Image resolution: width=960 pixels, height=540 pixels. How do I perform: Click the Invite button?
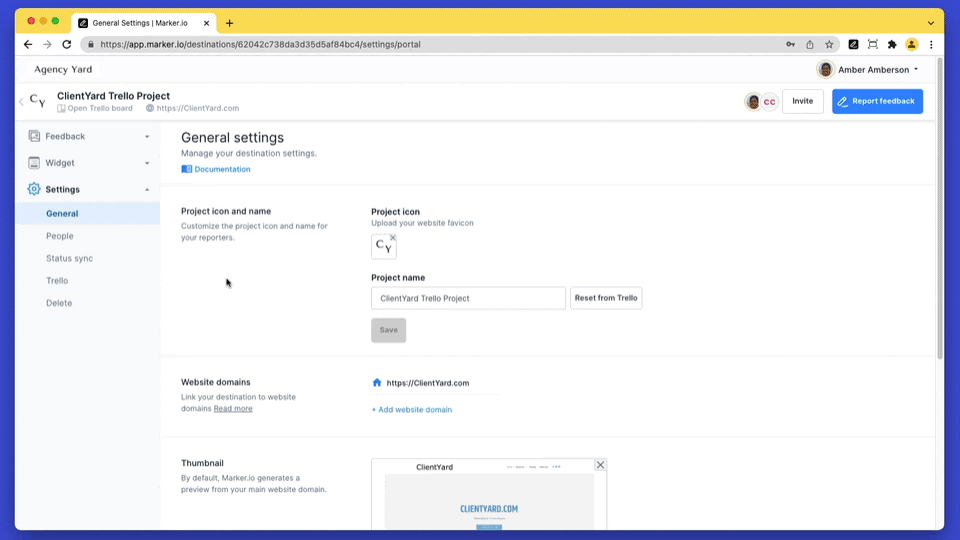coord(803,101)
